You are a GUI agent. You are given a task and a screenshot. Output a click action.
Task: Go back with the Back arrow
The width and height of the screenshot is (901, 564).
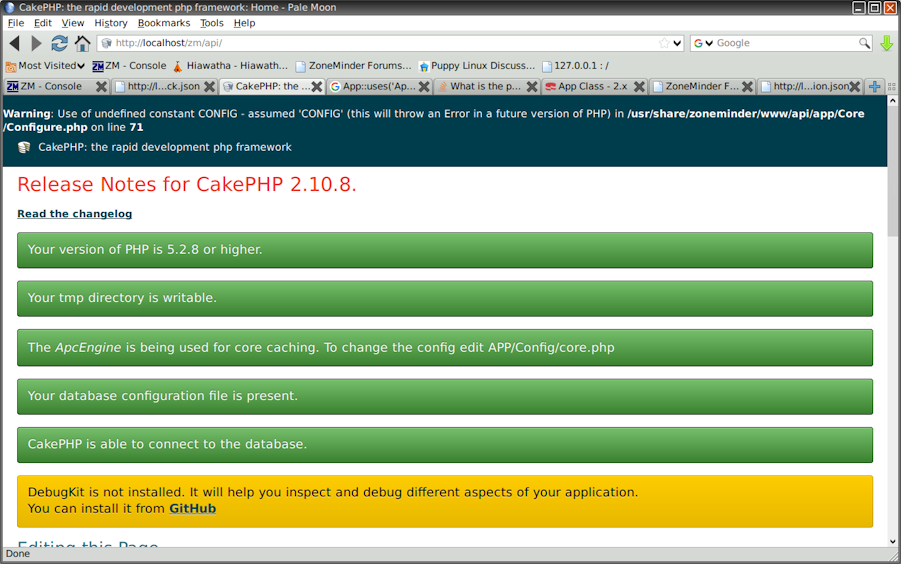point(14,43)
